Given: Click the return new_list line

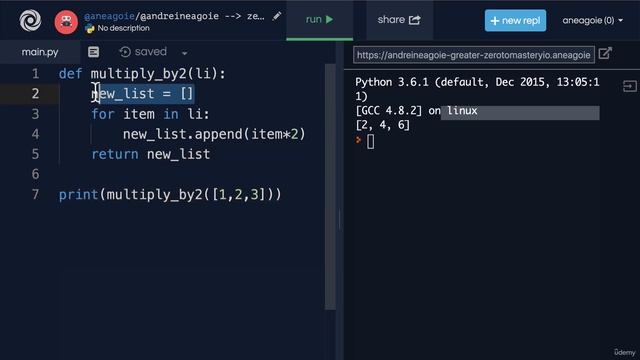Looking at the screenshot, I should pos(151,154).
